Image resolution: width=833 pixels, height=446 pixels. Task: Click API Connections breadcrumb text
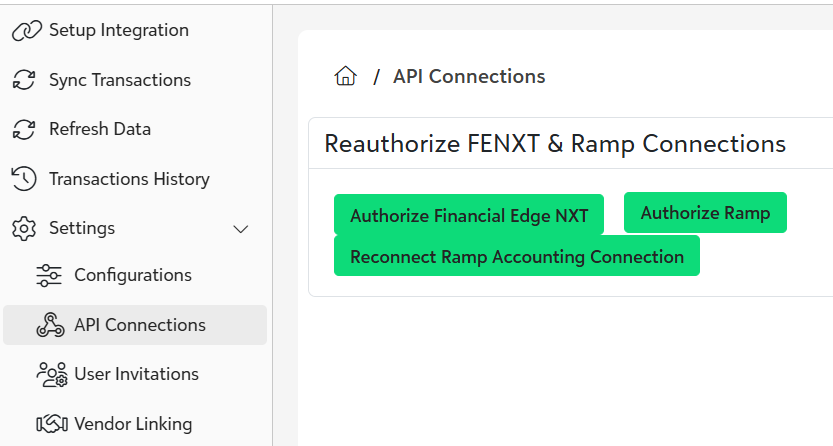pyautogui.click(x=469, y=77)
